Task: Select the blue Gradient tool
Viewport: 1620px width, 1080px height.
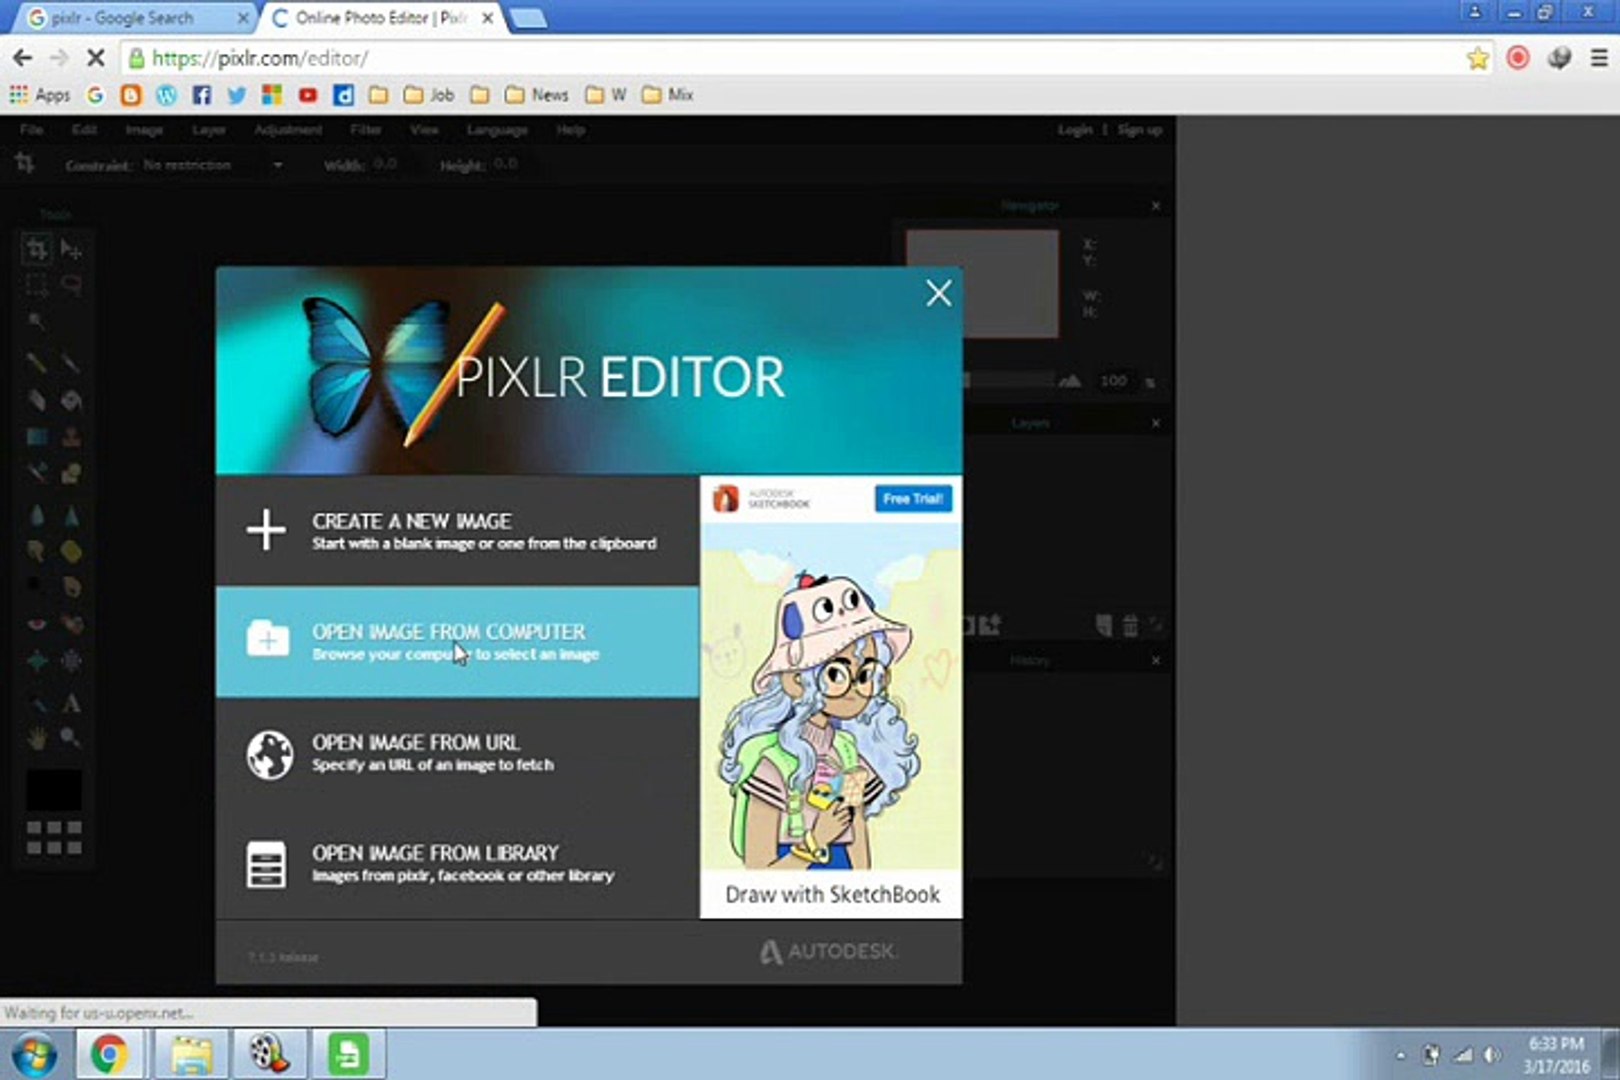Action: pos(37,437)
